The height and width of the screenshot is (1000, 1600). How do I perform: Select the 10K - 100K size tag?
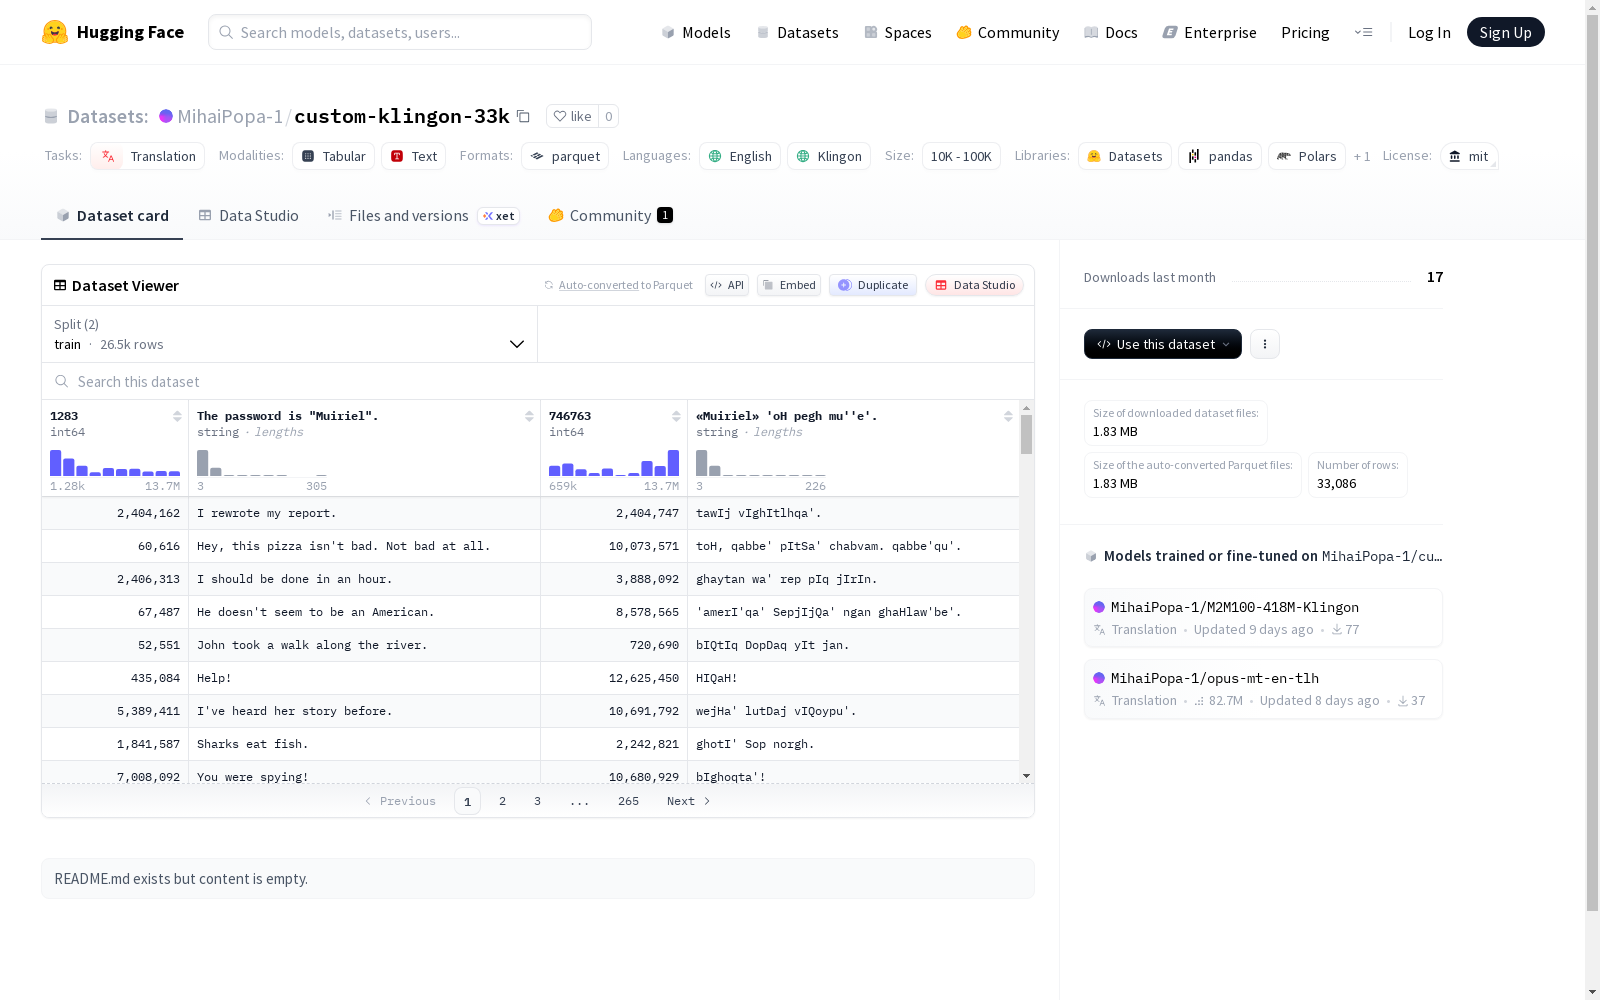[x=961, y=156]
